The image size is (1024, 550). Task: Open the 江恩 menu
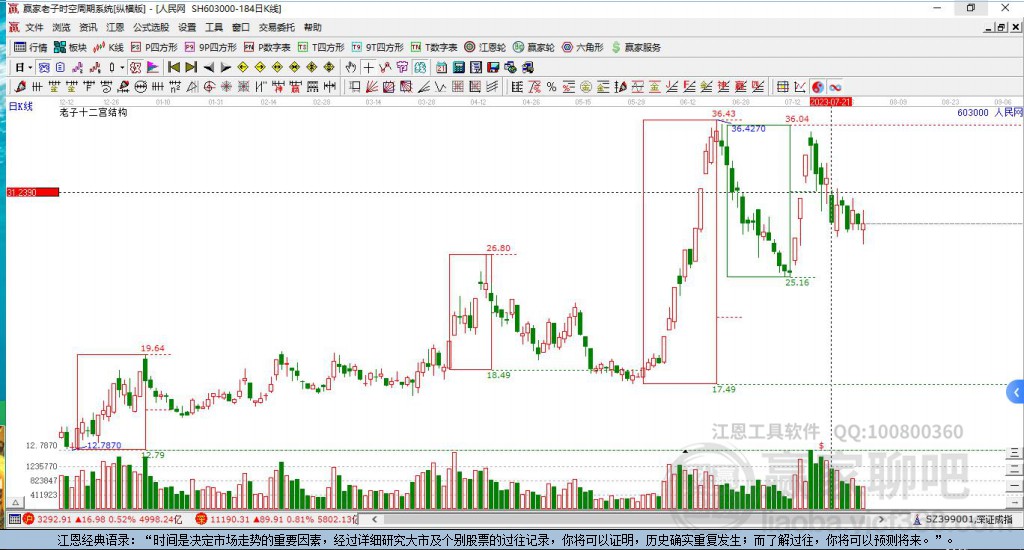(115, 27)
